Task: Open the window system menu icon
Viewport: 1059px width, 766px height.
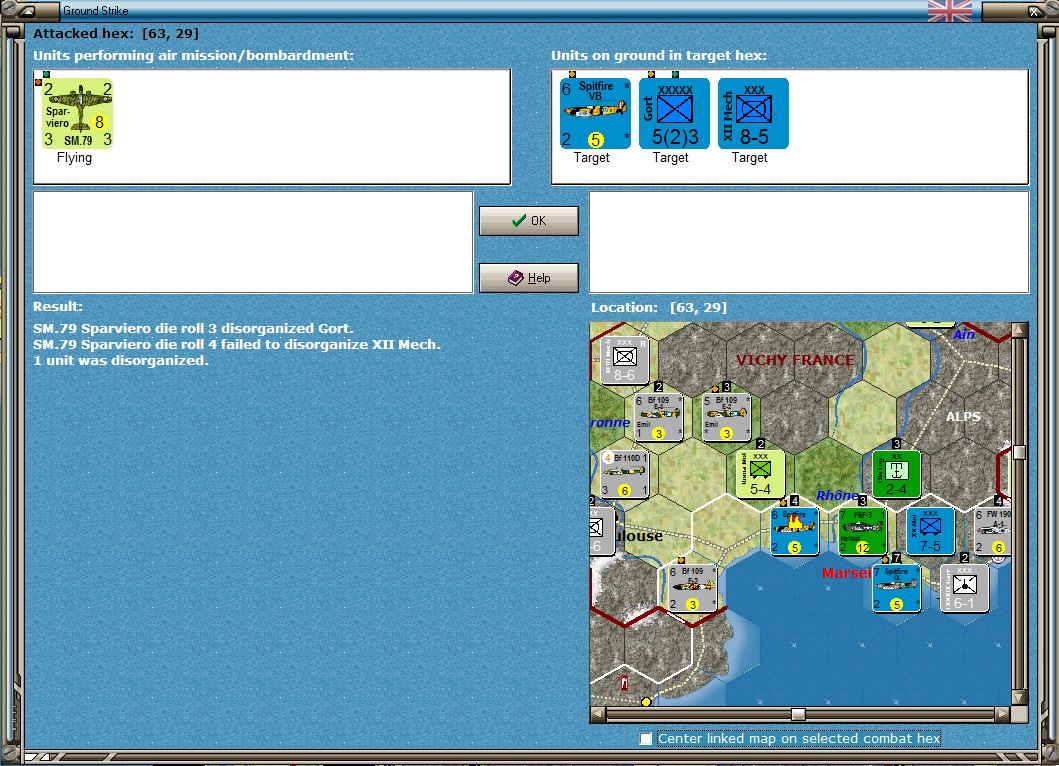Action: point(26,11)
